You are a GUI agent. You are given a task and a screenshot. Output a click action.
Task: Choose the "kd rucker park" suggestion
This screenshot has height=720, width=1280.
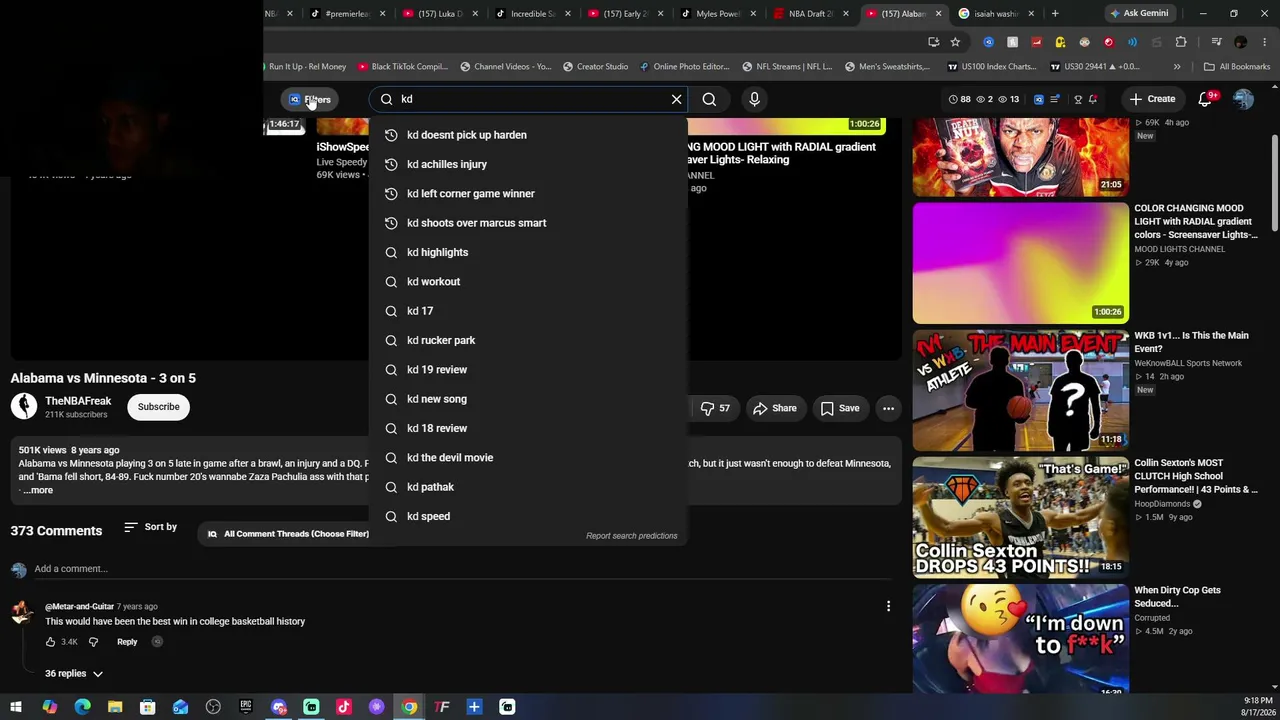(x=528, y=340)
